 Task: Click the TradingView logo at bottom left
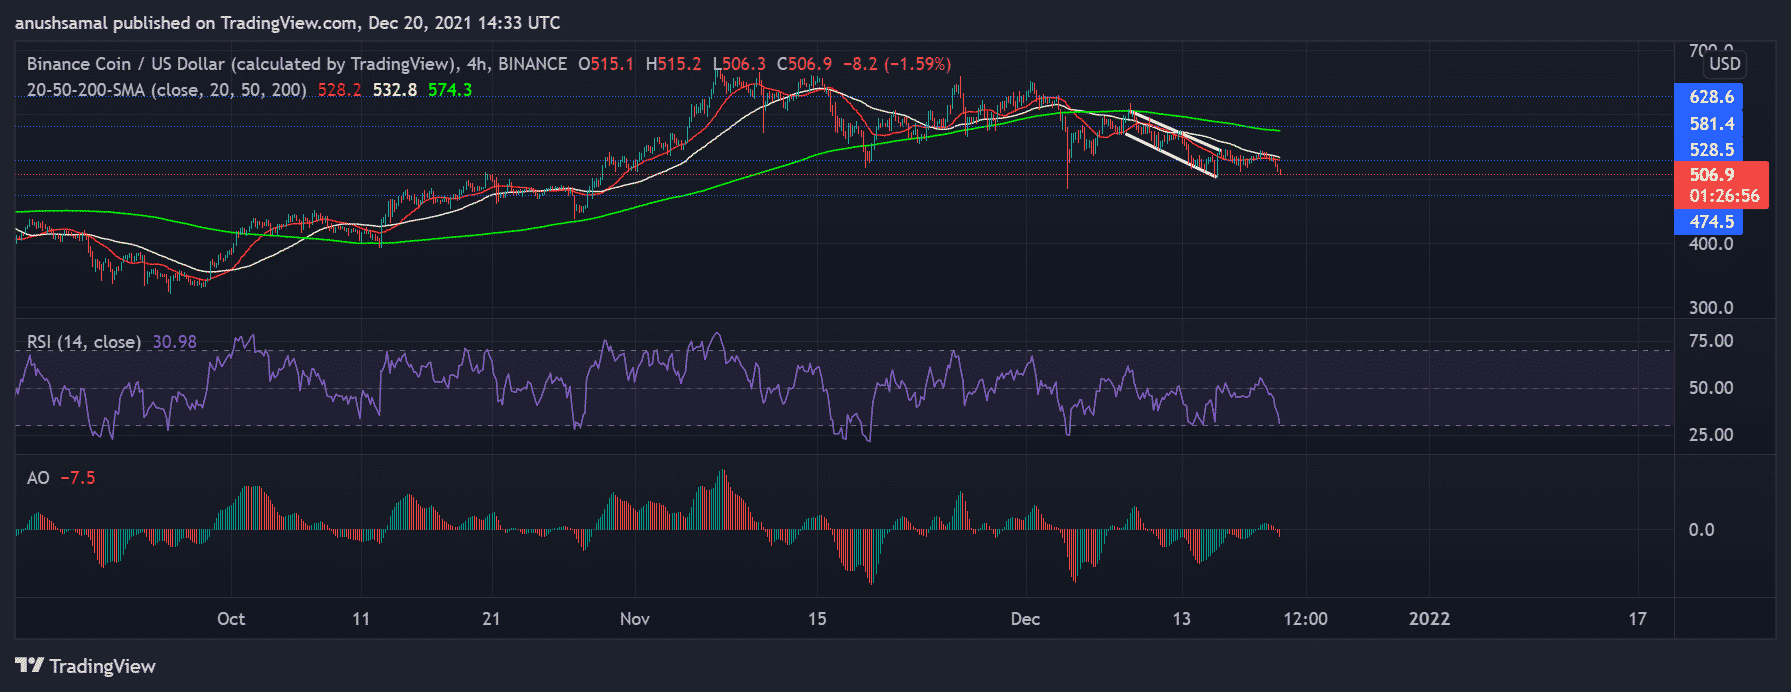click(86, 666)
